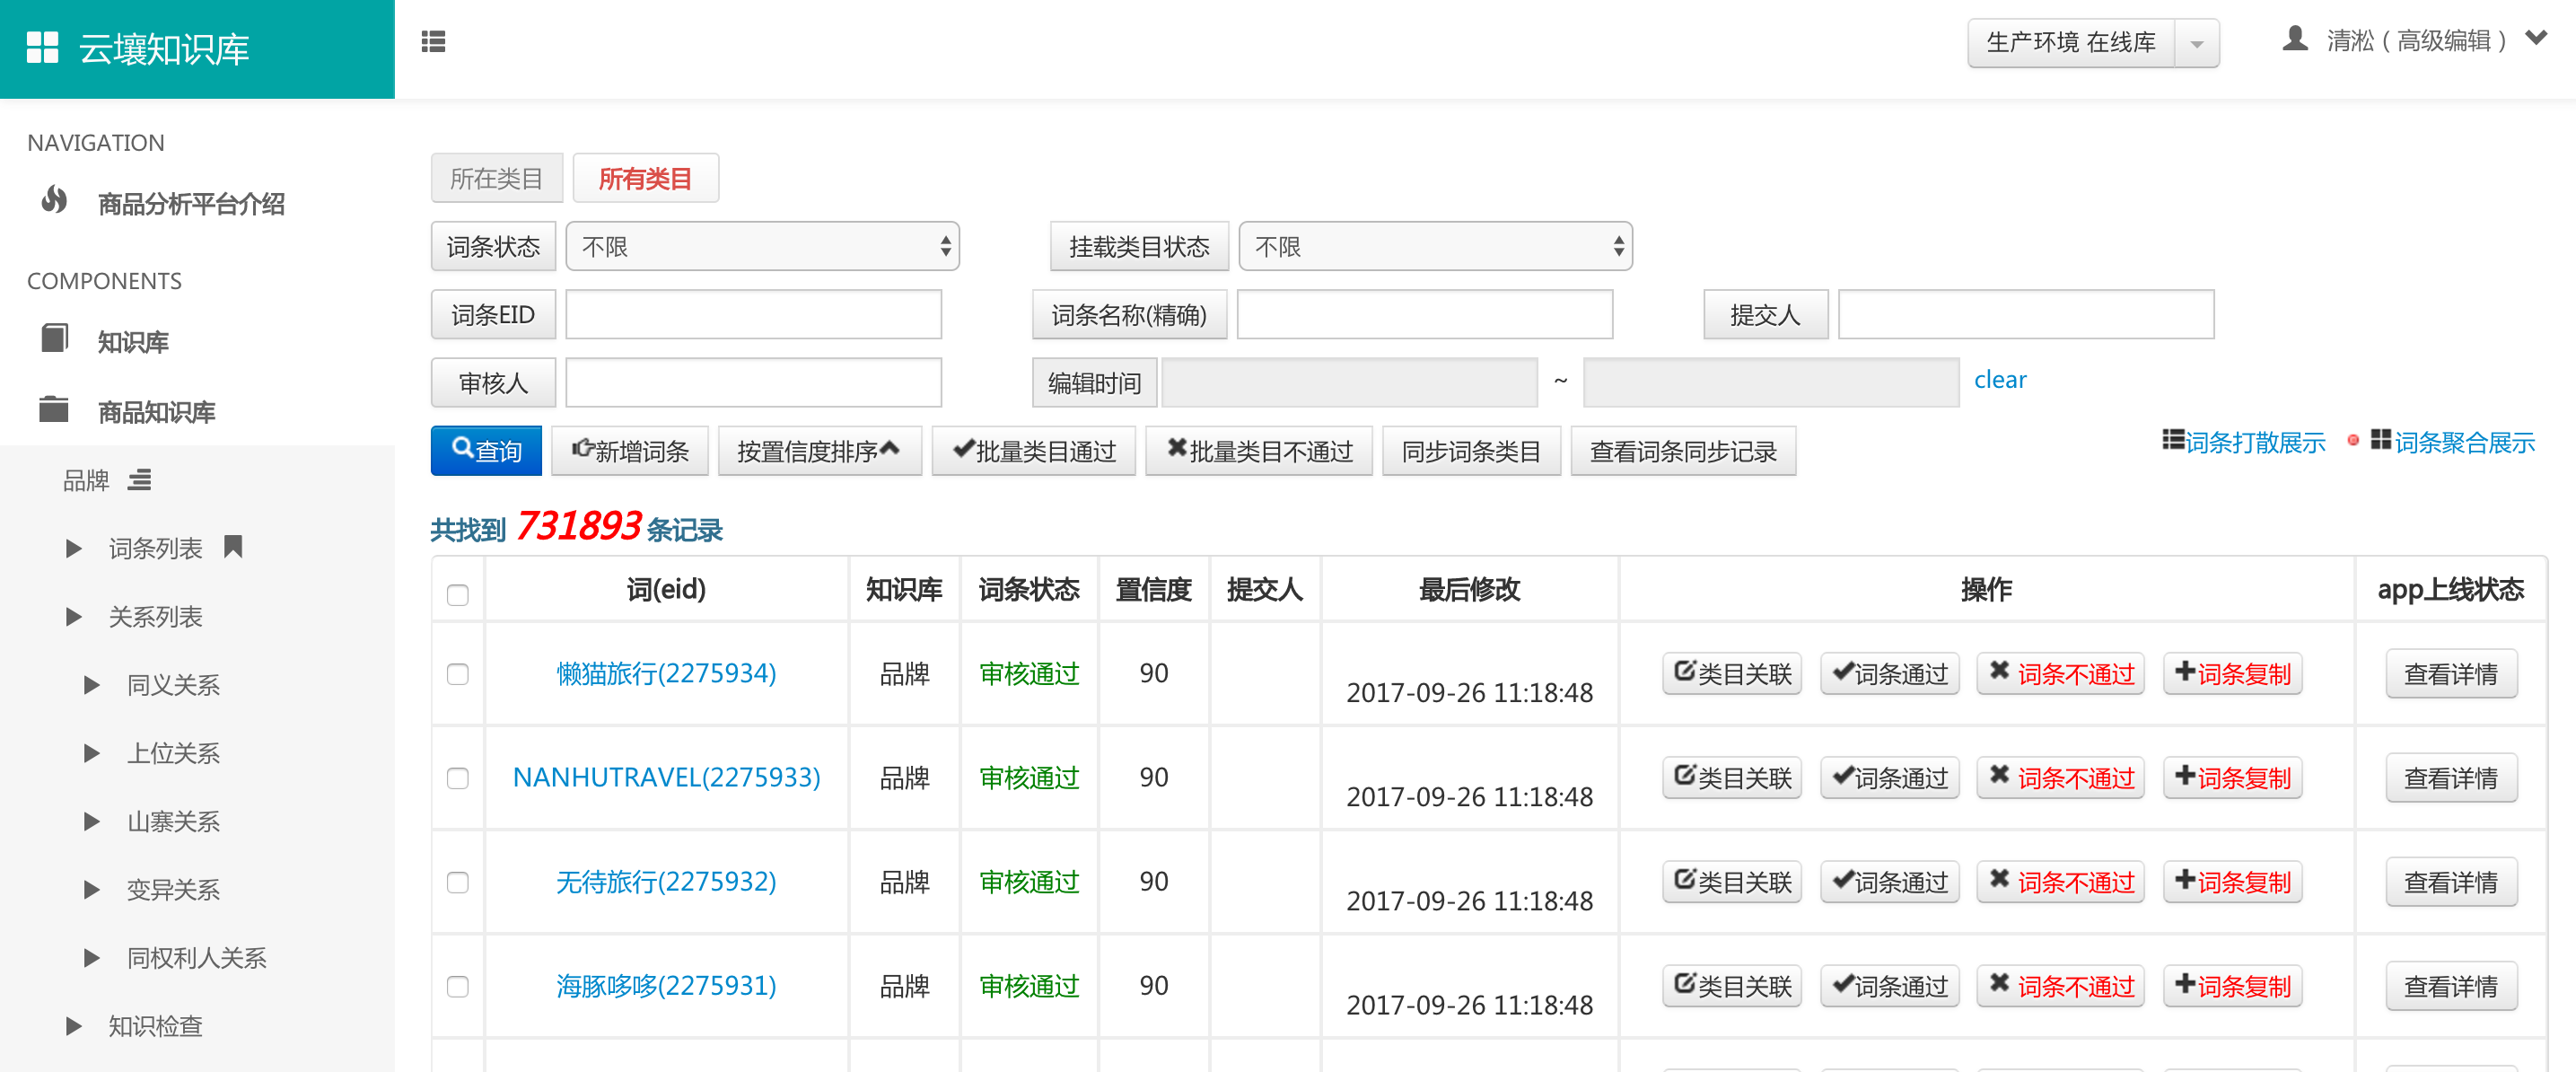Tick the checkbox for 懒猫旅行(2275934)

(458, 674)
